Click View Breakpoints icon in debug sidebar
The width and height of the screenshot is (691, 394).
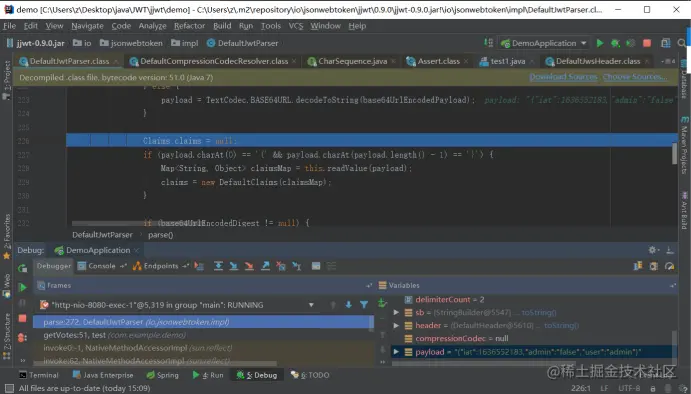pyautogui.click(x=22, y=338)
